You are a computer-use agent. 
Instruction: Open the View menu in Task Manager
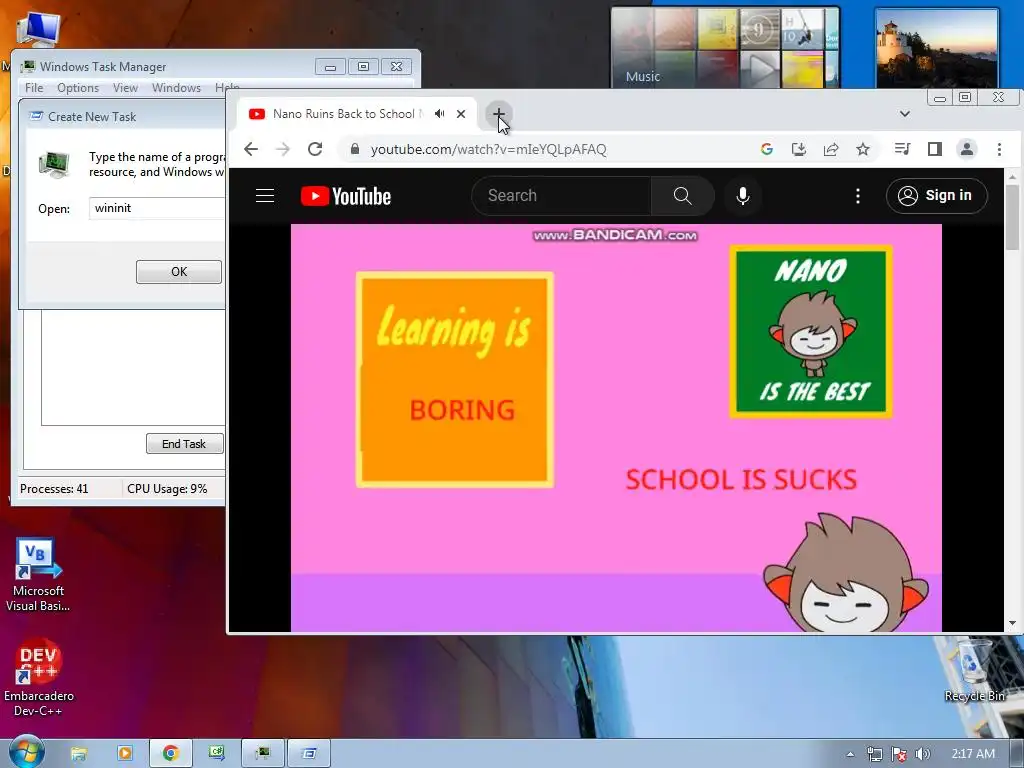click(x=125, y=88)
